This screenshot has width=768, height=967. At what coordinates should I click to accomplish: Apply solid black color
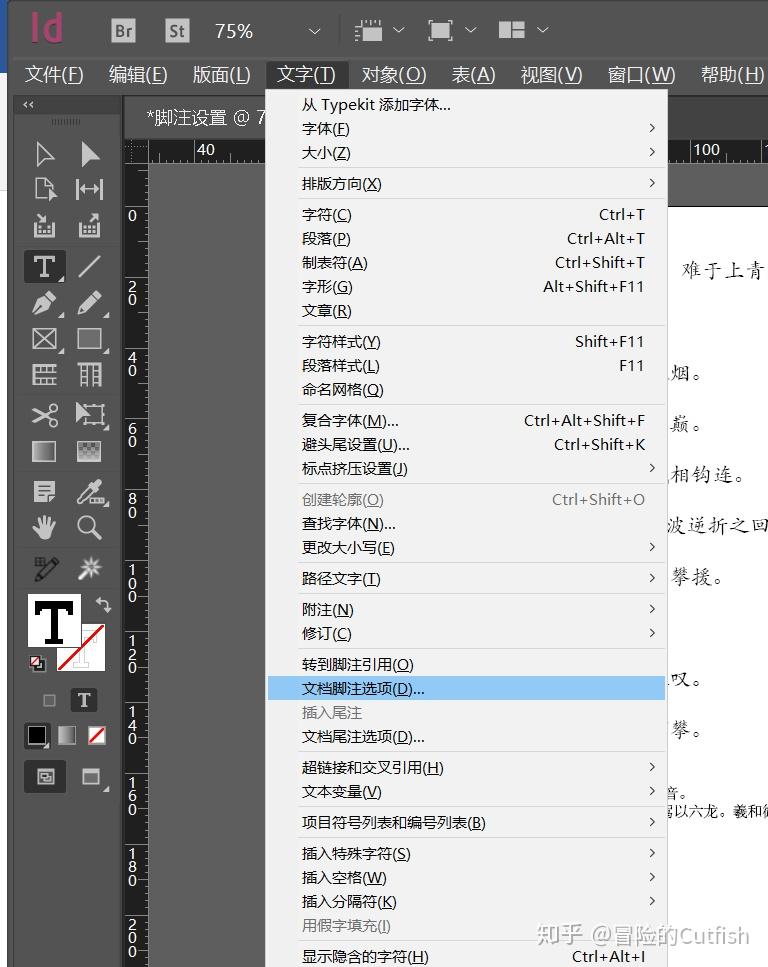[x=37, y=735]
